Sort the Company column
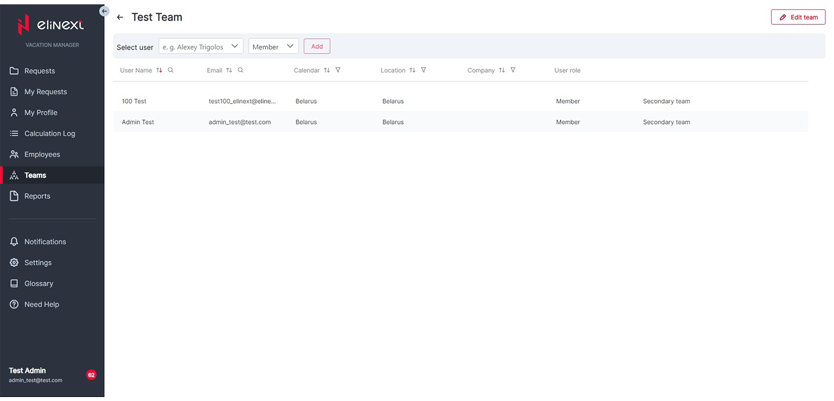 [x=502, y=70]
